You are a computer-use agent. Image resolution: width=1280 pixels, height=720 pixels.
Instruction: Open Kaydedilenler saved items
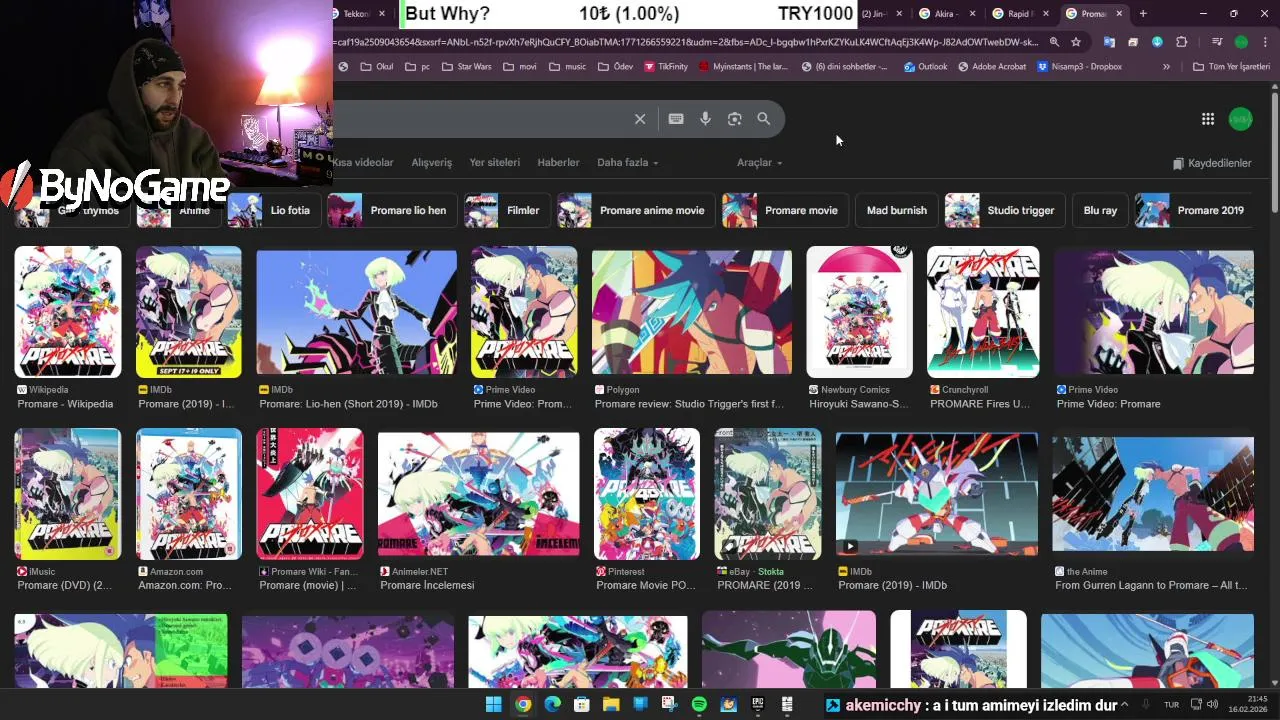pos(1212,163)
